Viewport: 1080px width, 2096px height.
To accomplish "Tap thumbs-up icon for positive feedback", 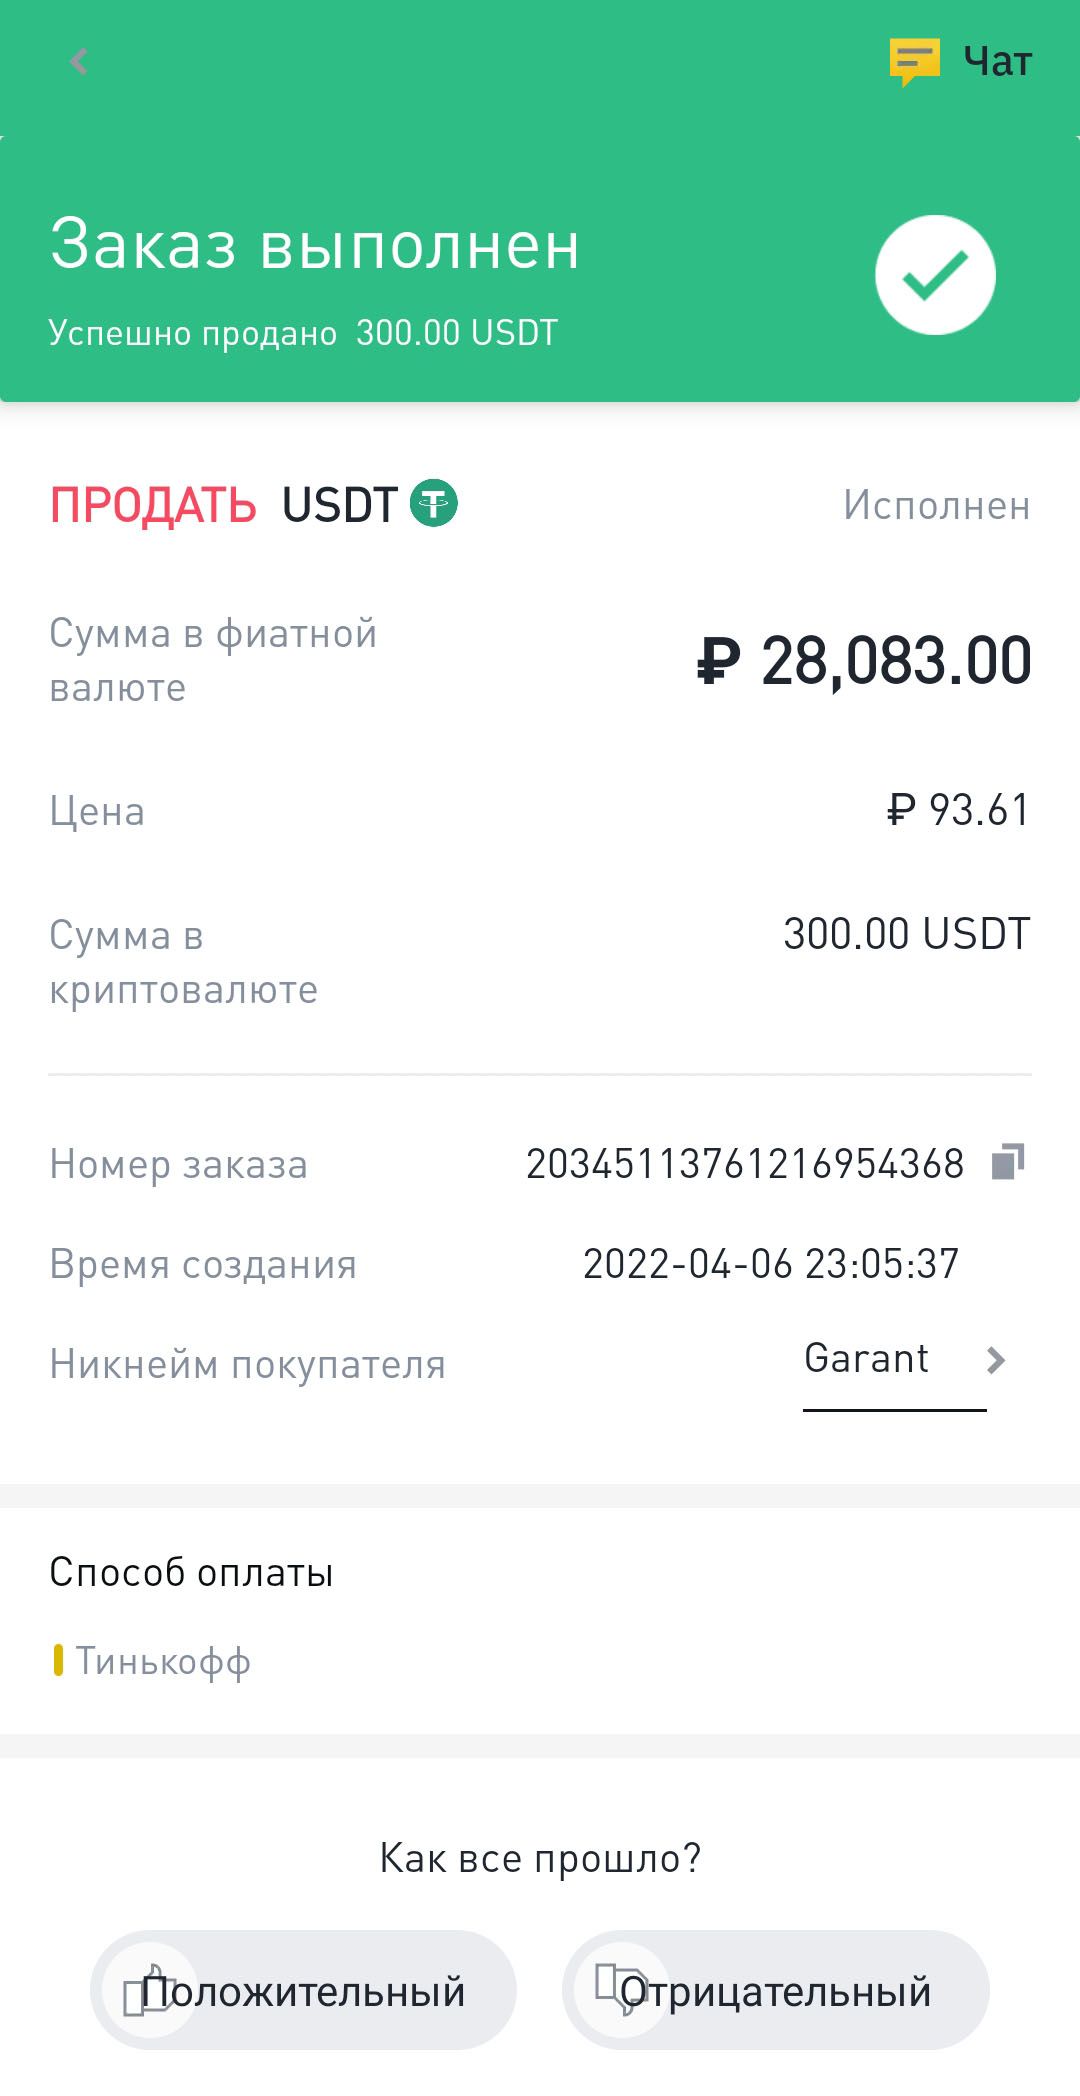I will click(150, 1990).
